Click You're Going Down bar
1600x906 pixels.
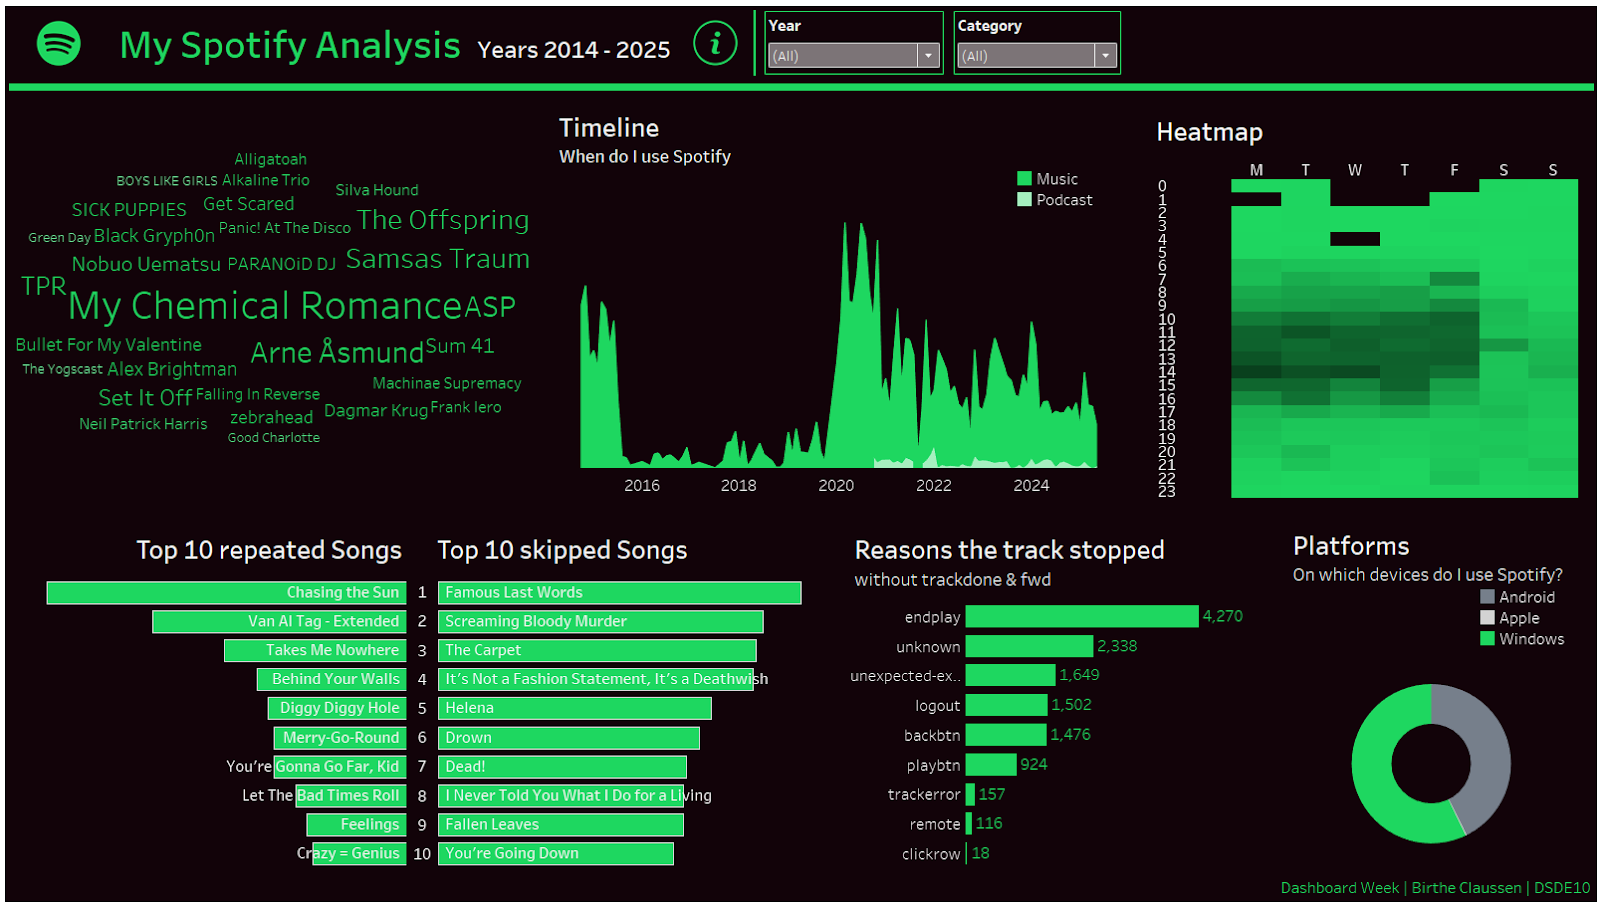point(556,854)
